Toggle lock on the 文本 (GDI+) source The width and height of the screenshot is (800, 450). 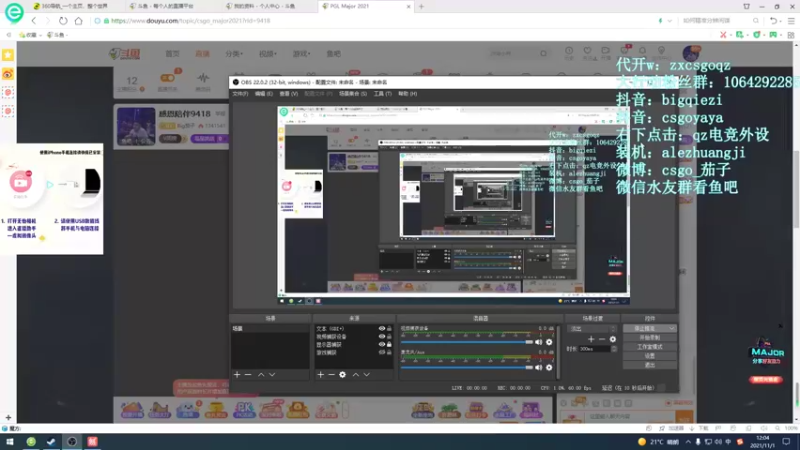pos(389,329)
